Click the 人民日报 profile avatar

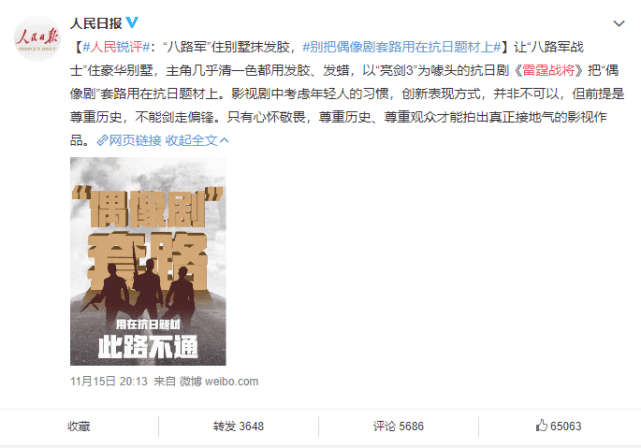click(37, 38)
